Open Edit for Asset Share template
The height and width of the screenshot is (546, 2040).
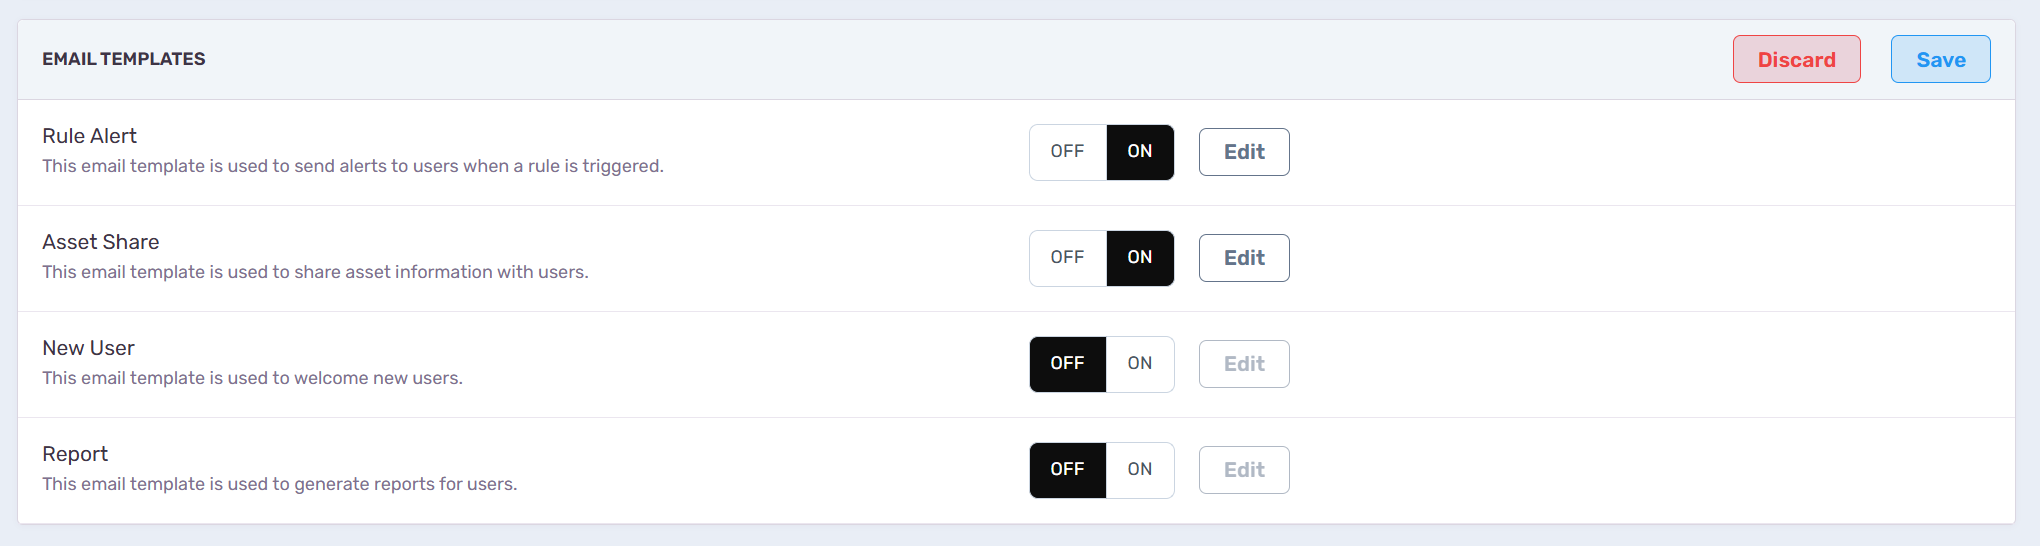[x=1244, y=258]
